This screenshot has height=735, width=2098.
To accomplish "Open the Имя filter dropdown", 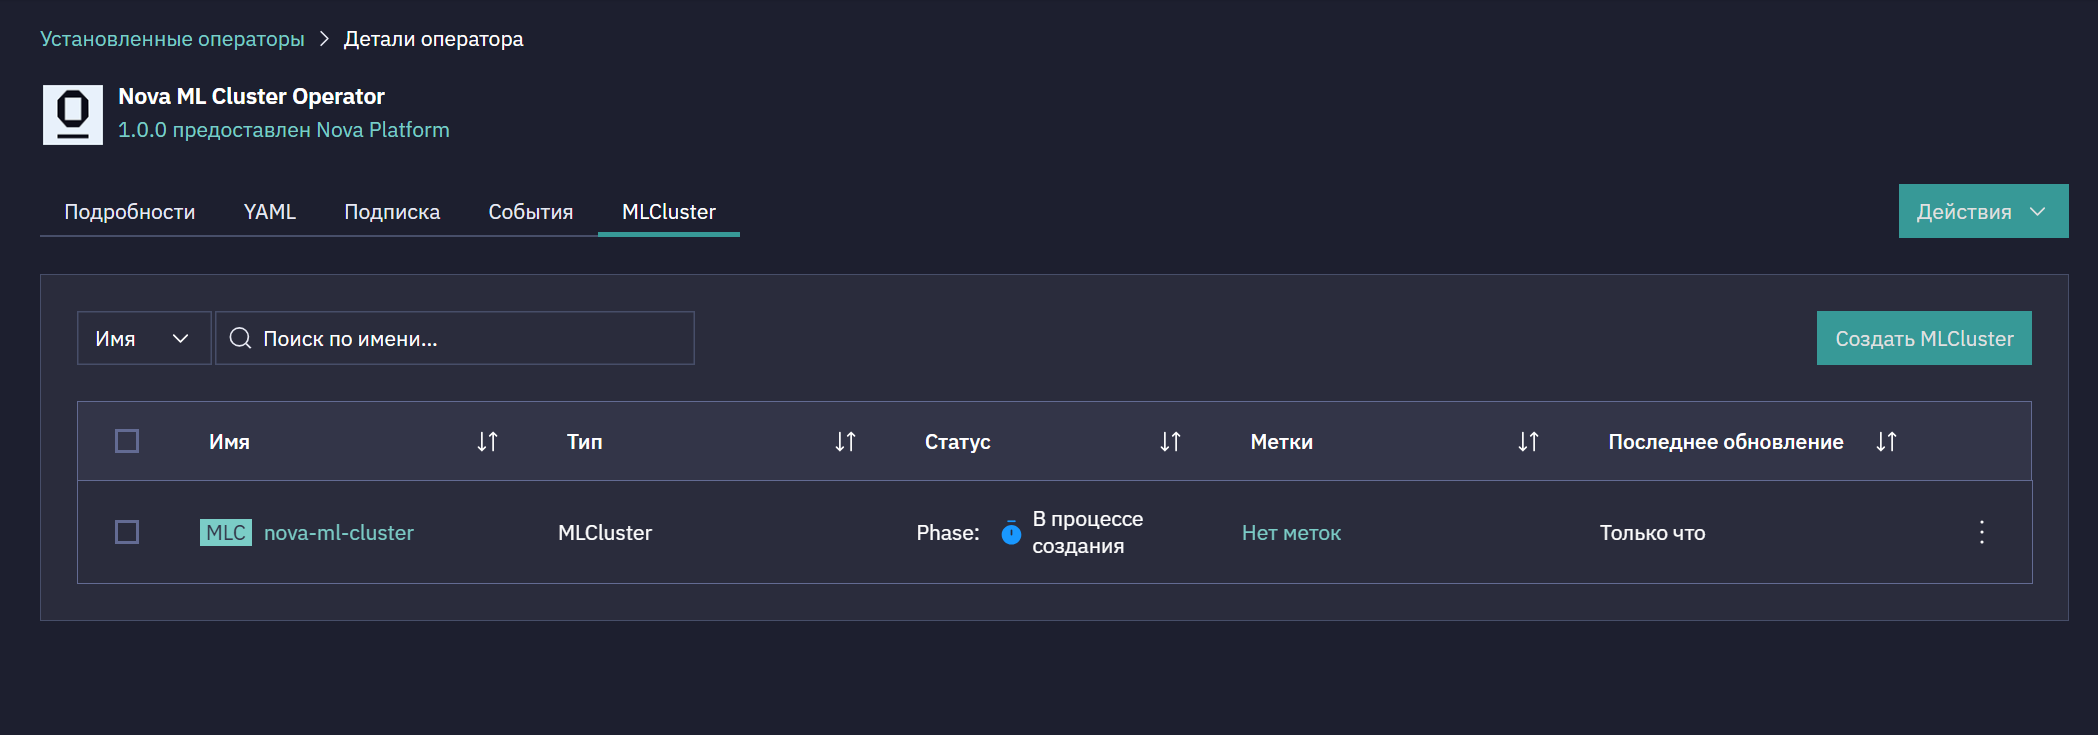I will point(144,338).
